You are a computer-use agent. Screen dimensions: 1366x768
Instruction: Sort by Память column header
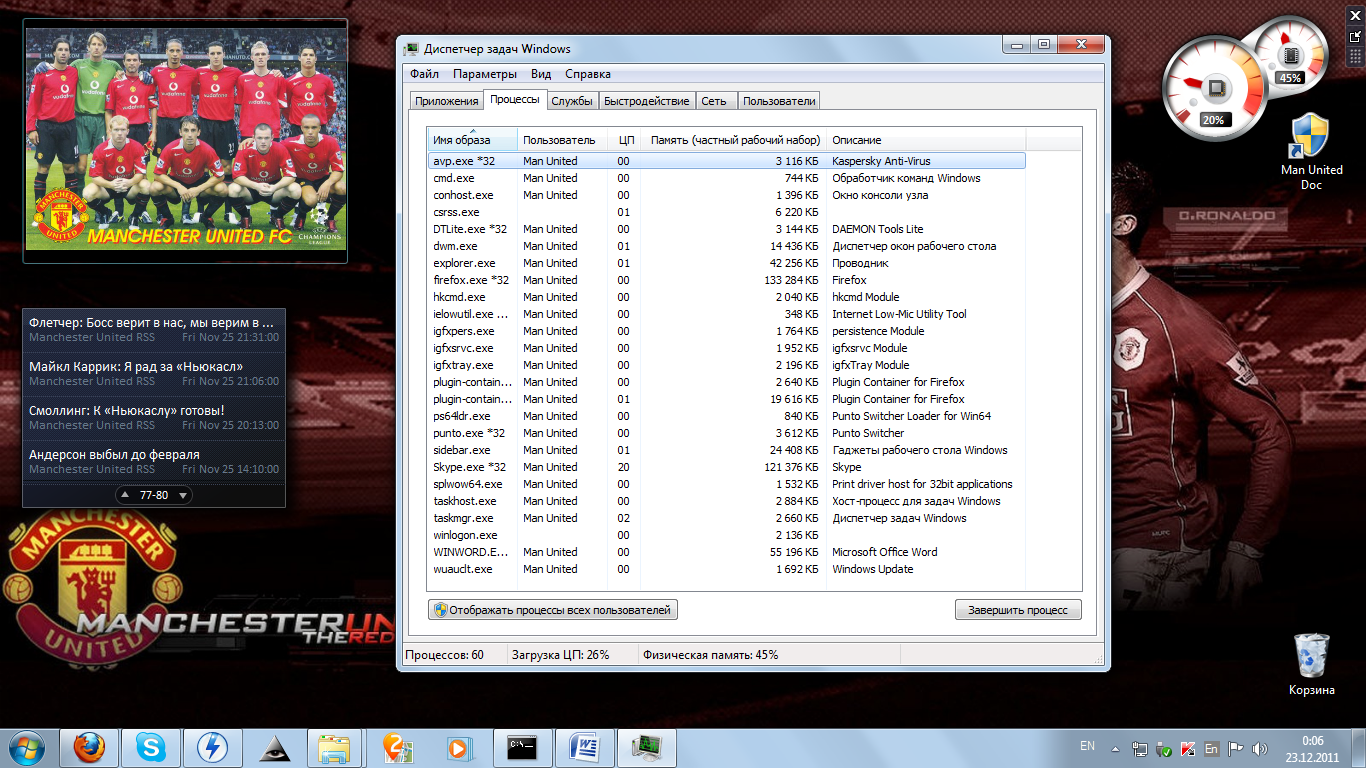coord(734,140)
